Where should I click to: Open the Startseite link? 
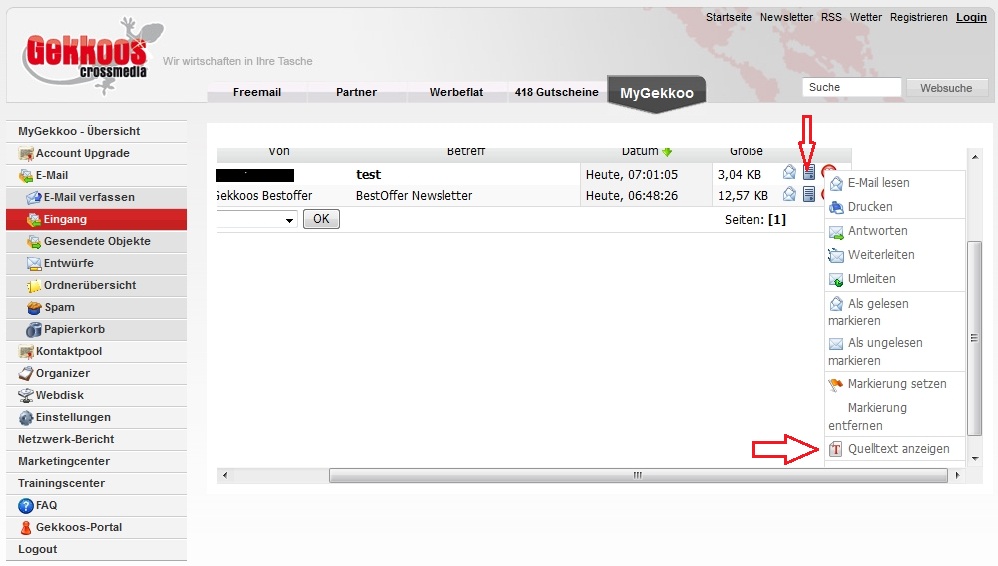(x=729, y=17)
